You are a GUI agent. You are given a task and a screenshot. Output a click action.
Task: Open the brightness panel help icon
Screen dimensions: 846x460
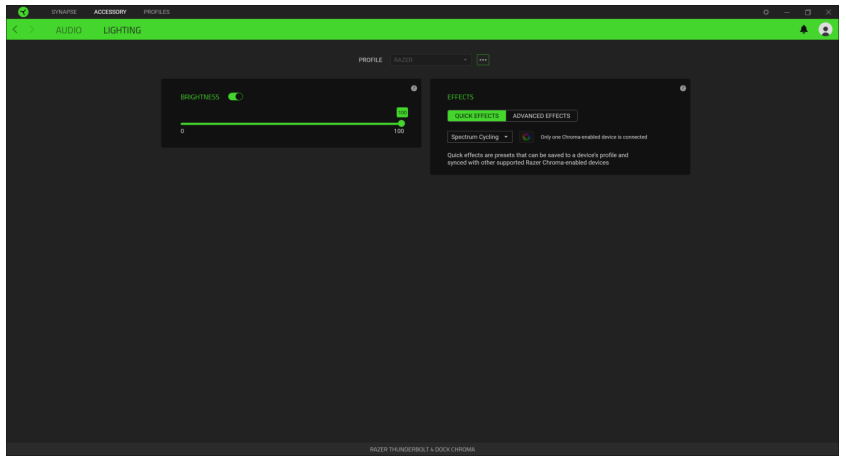pyautogui.click(x=414, y=89)
